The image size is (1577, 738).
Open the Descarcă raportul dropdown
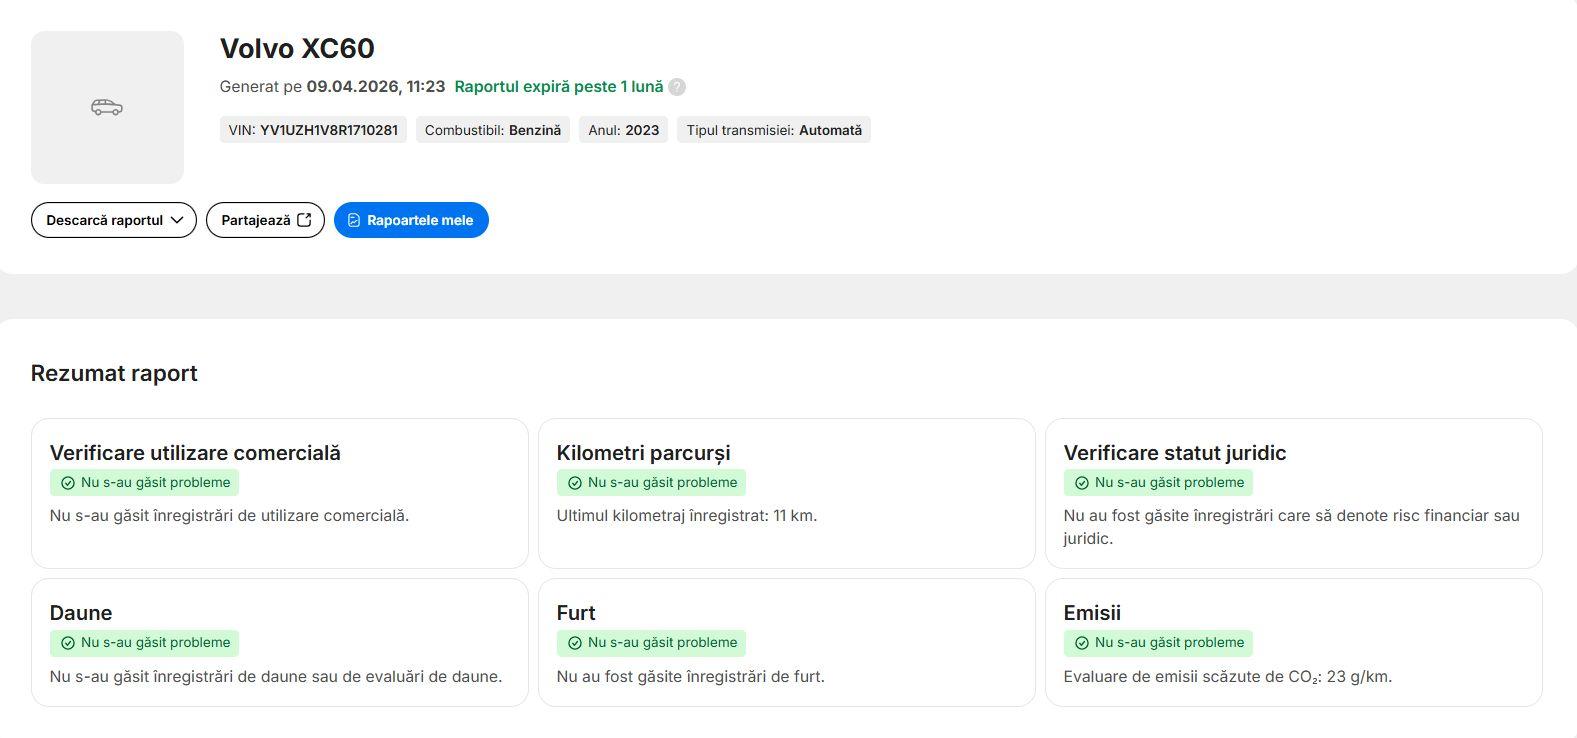113,220
